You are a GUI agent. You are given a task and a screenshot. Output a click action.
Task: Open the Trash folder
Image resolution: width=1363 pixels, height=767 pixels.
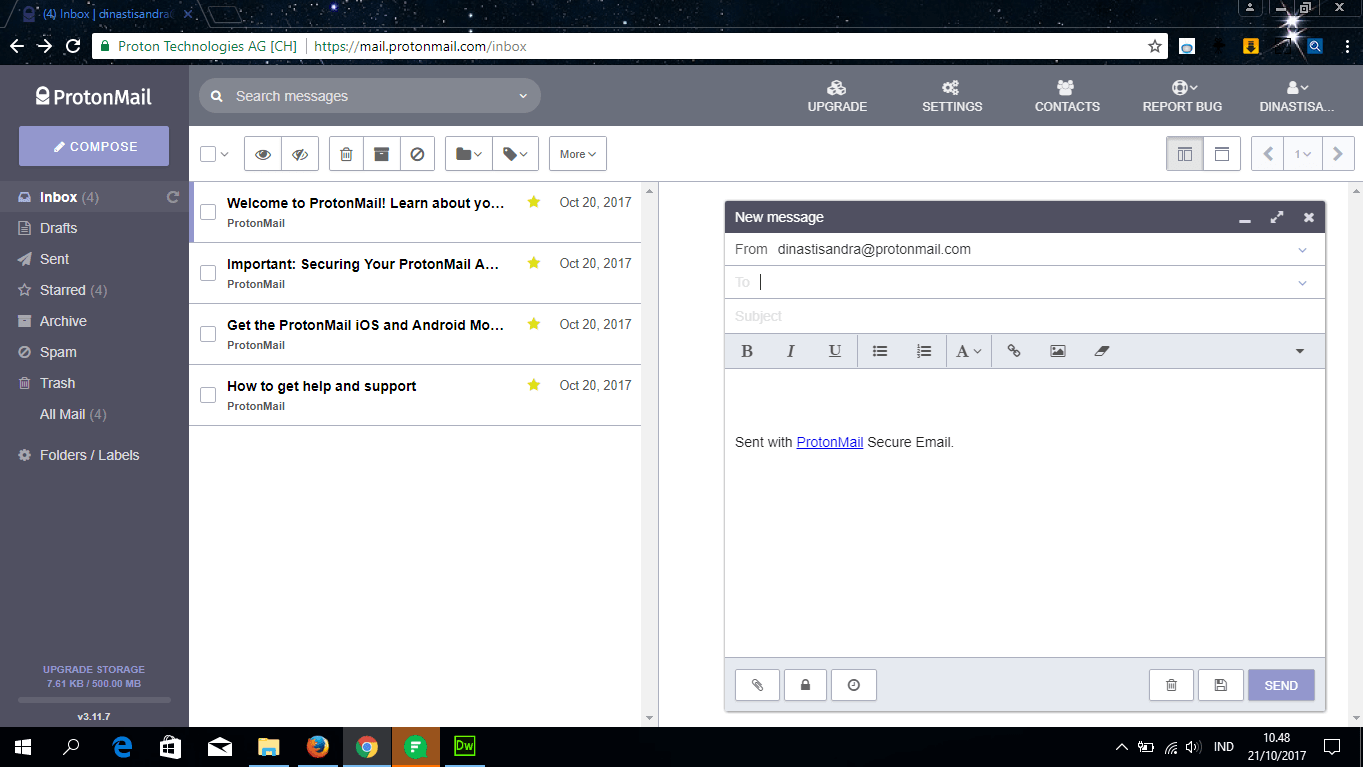pos(57,383)
